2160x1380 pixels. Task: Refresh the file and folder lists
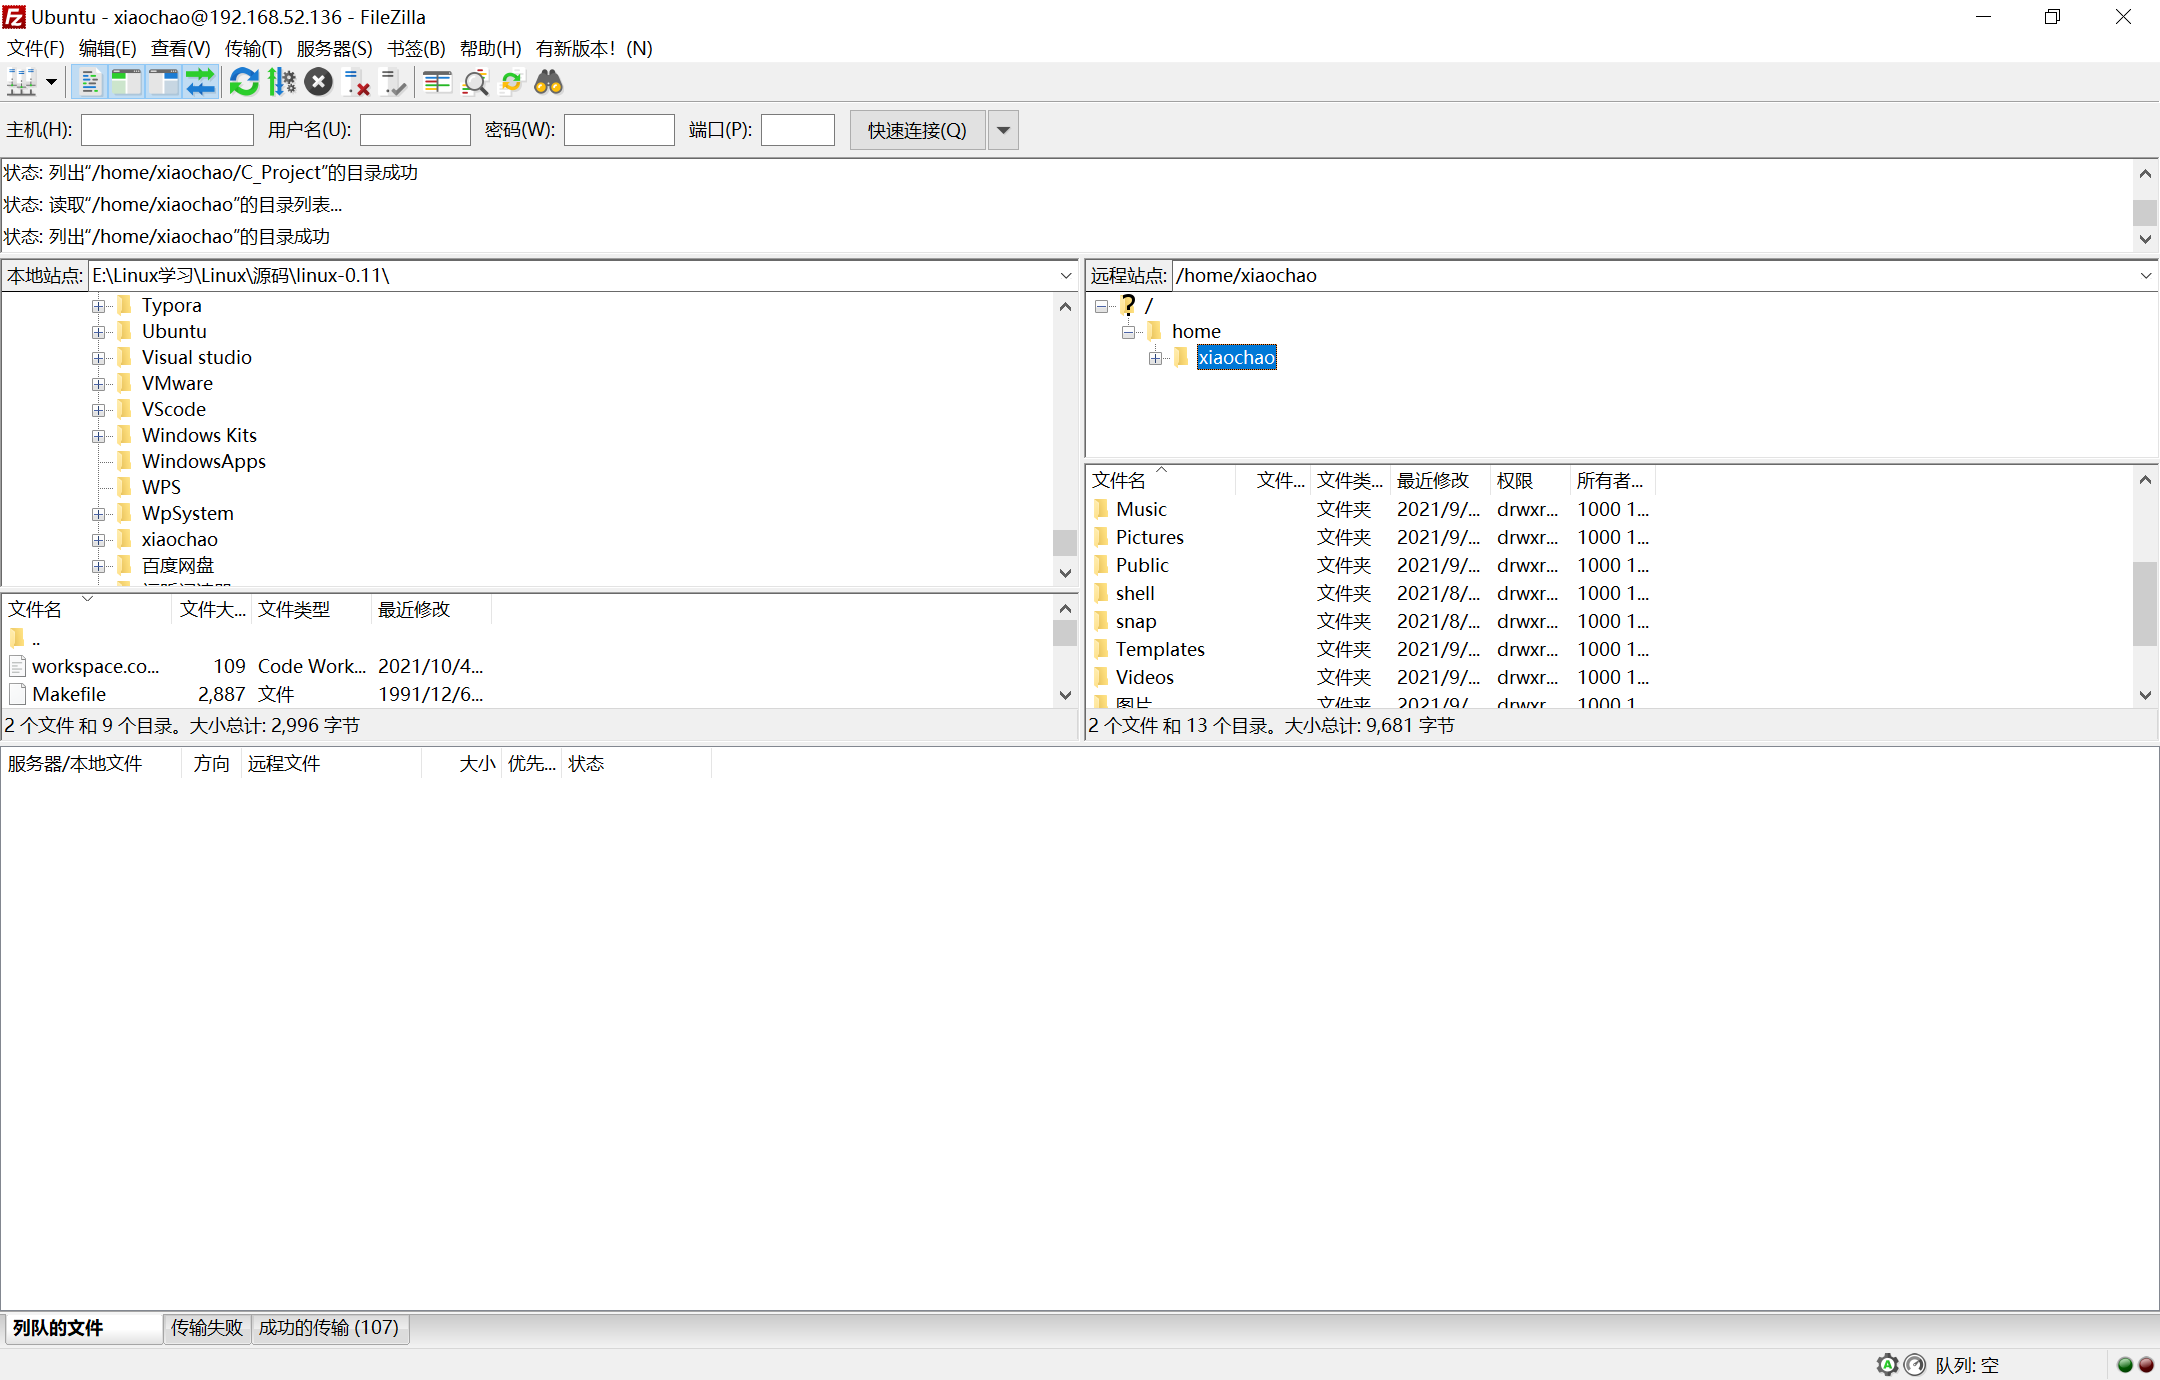244,82
